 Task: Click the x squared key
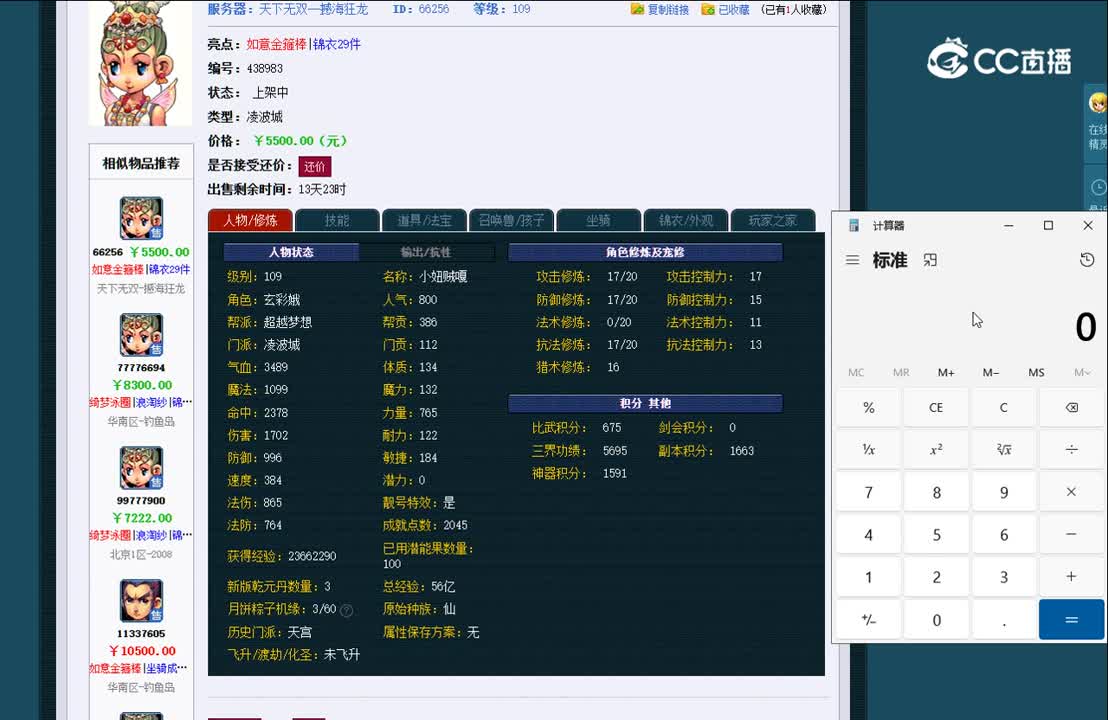tap(936, 449)
